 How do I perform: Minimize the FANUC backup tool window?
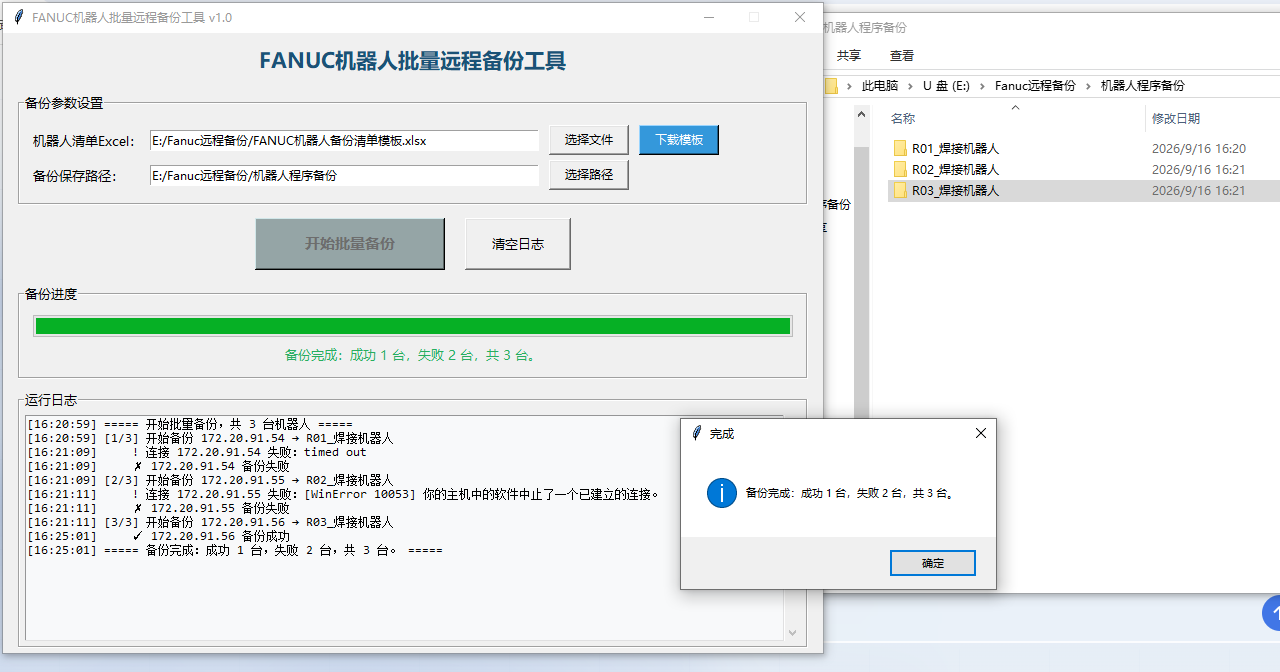tap(709, 17)
